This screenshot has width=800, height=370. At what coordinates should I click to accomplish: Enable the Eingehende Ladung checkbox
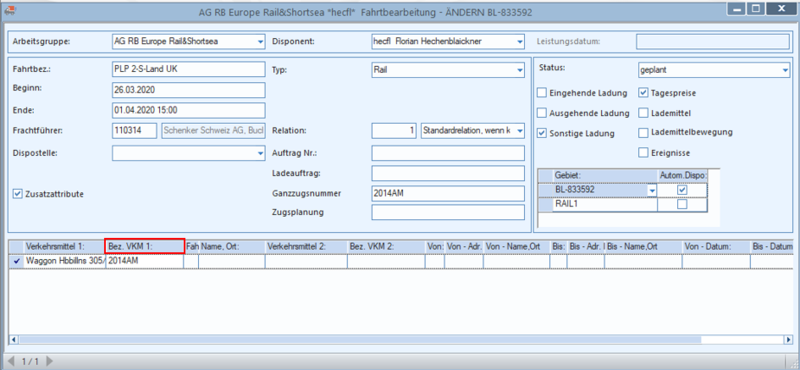point(542,93)
